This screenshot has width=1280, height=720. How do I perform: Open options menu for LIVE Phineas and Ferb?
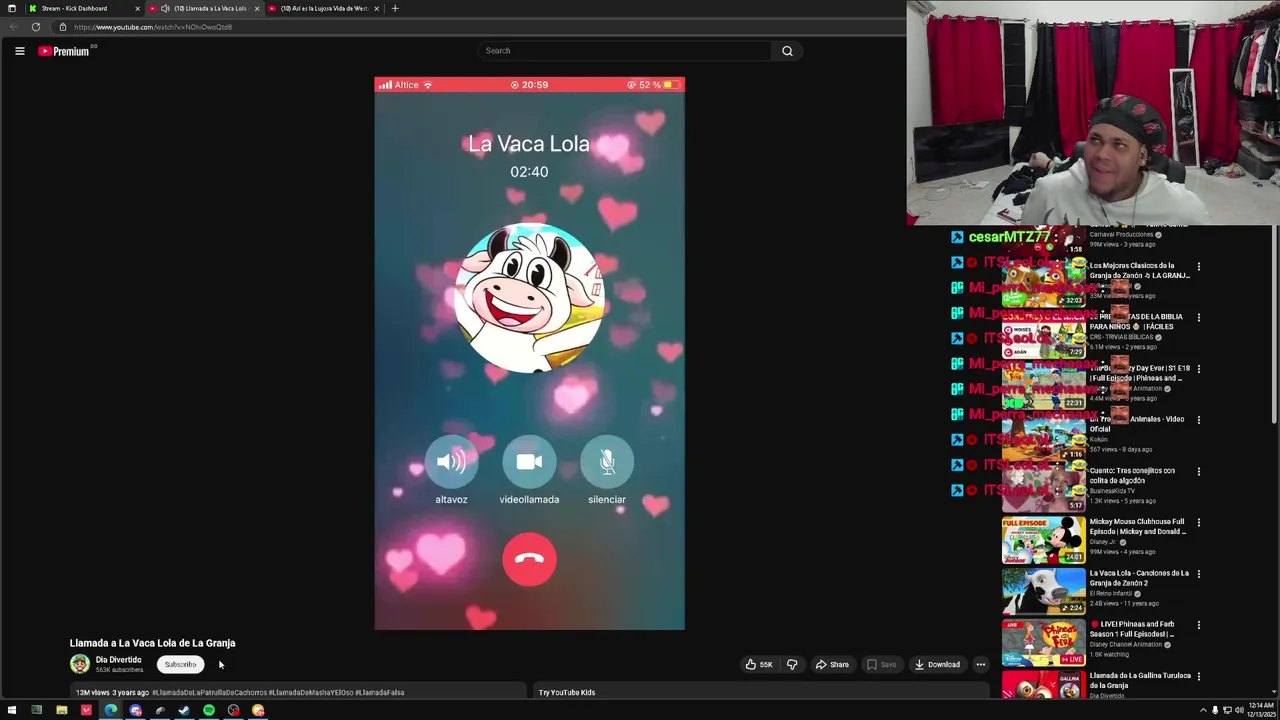pos(1198,625)
